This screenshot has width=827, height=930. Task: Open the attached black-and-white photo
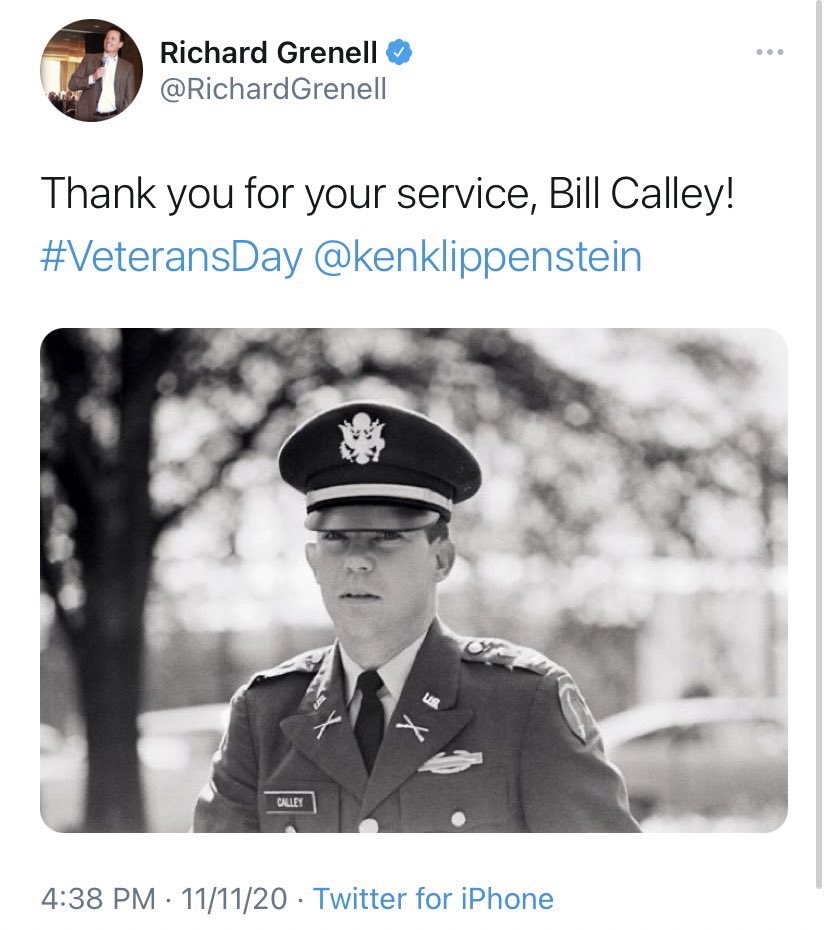point(413,580)
